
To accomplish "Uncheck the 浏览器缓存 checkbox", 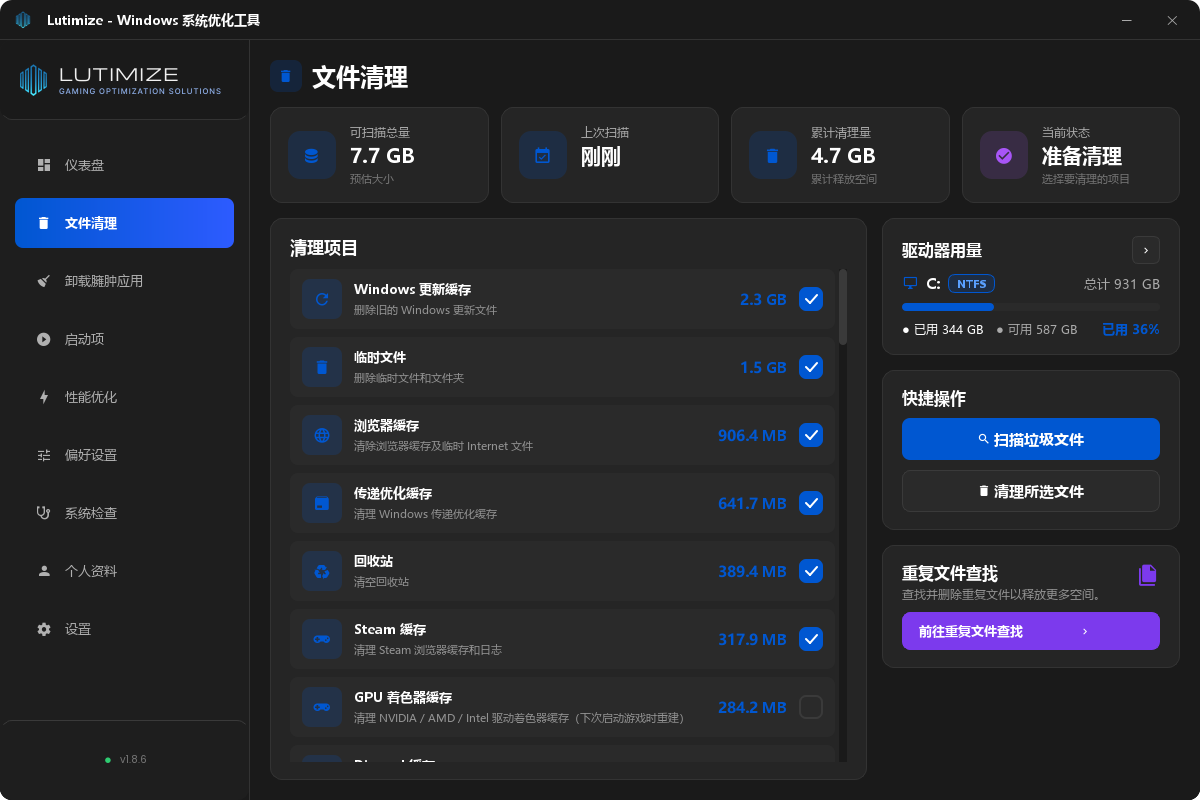I will pos(811,435).
